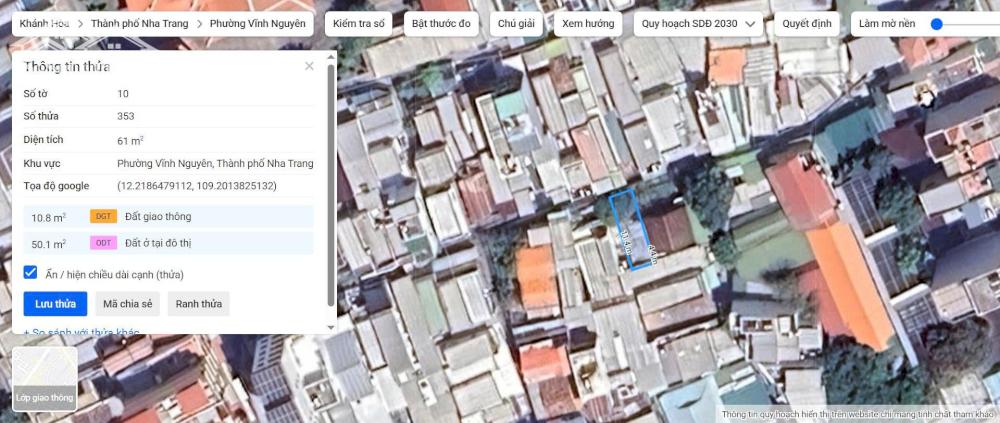Toggle Ẩn / hiện chiều dài cạnh checkbox
This screenshot has width=1000, height=423.
31,273
